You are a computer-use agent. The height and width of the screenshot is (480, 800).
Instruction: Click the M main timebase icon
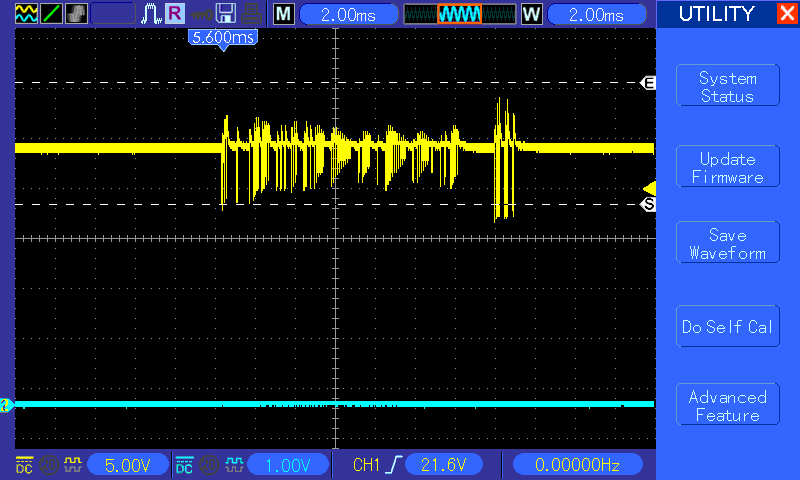284,14
